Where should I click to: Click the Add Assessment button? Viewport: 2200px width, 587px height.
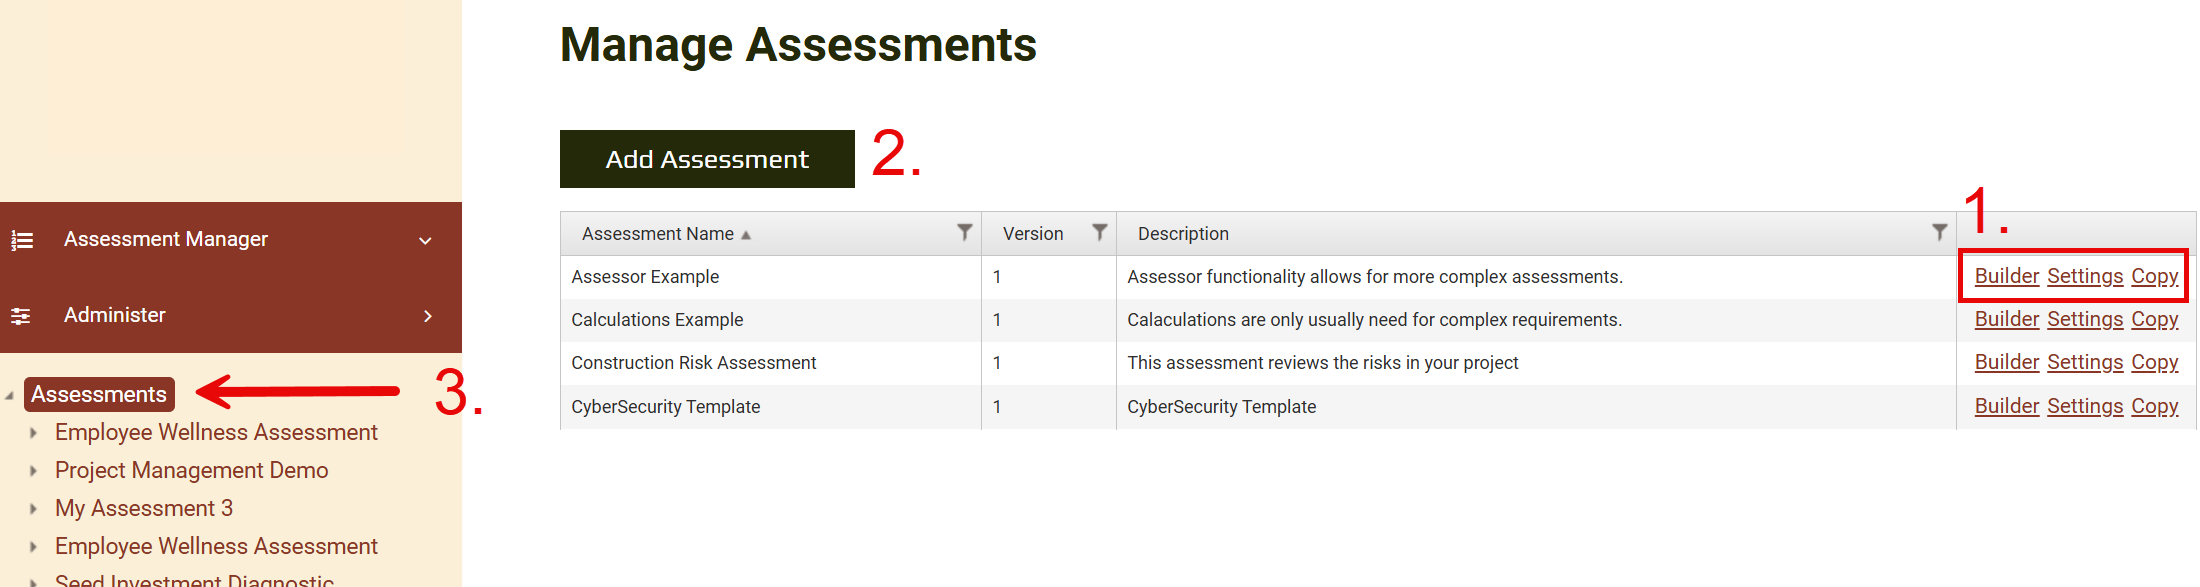click(x=706, y=159)
